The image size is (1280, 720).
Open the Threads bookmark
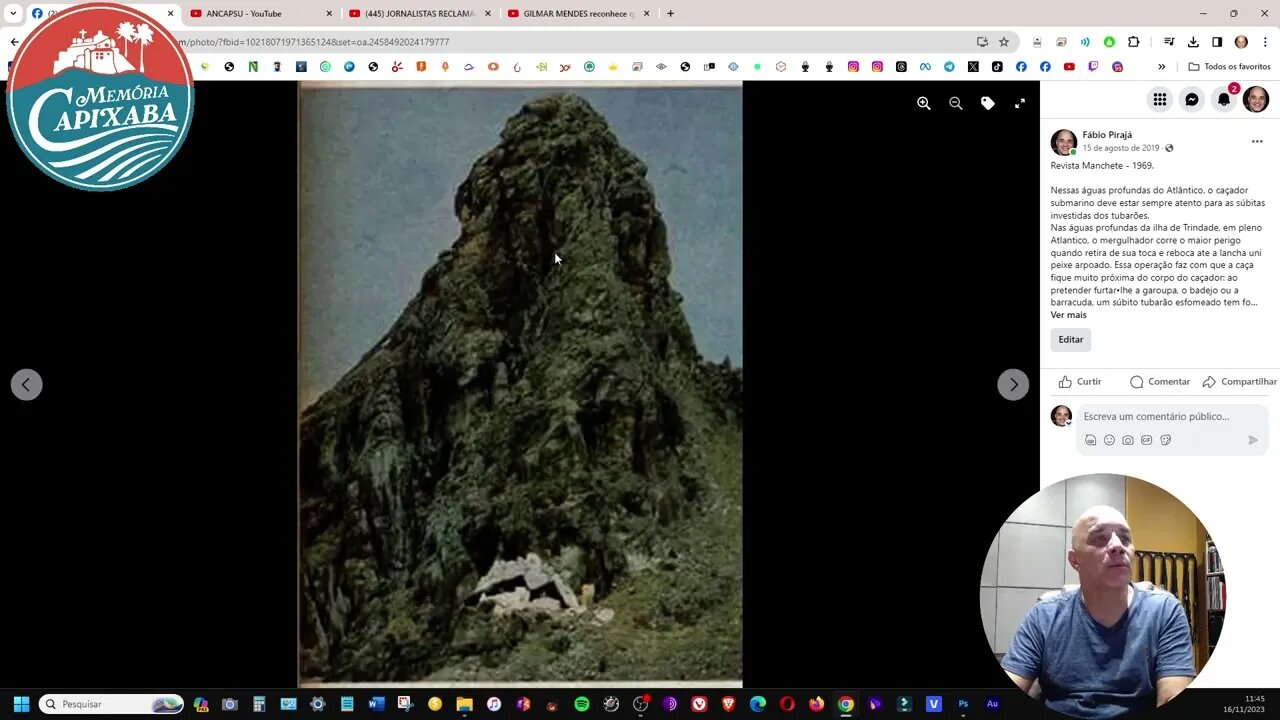coord(901,67)
